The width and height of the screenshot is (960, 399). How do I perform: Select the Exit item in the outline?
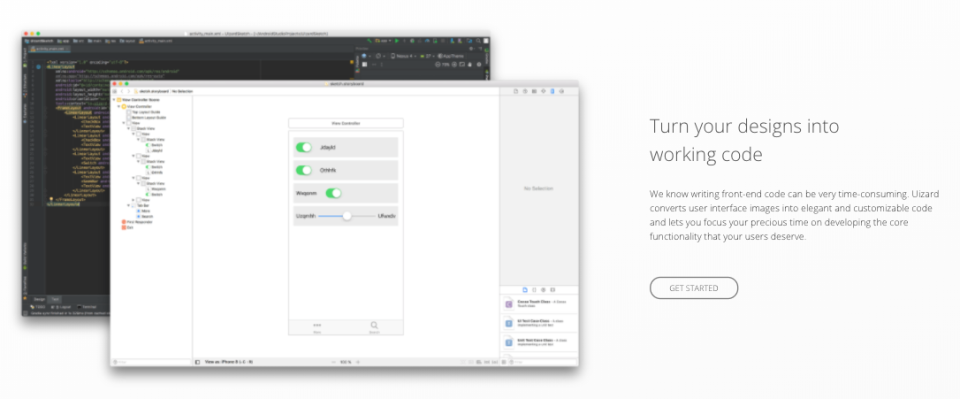click(x=127, y=228)
